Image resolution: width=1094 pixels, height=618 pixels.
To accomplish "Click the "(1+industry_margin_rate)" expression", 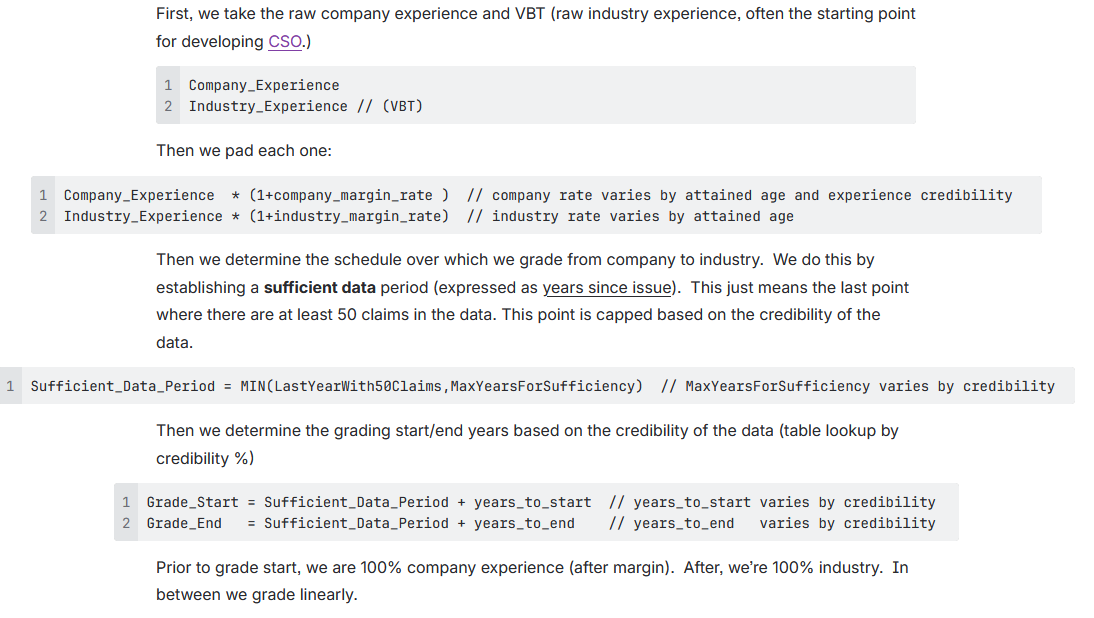I will [x=348, y=217].
